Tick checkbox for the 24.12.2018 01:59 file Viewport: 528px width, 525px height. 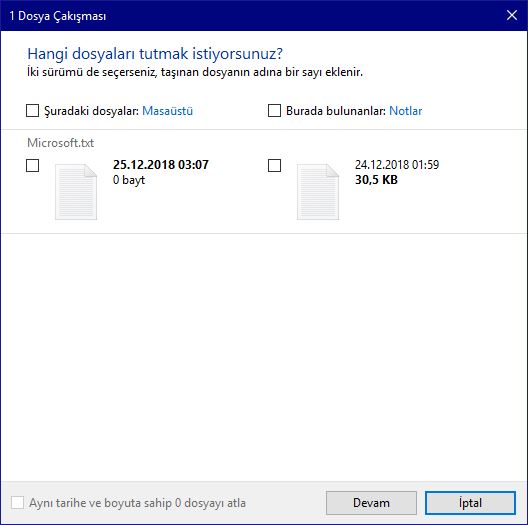(274, 165)
